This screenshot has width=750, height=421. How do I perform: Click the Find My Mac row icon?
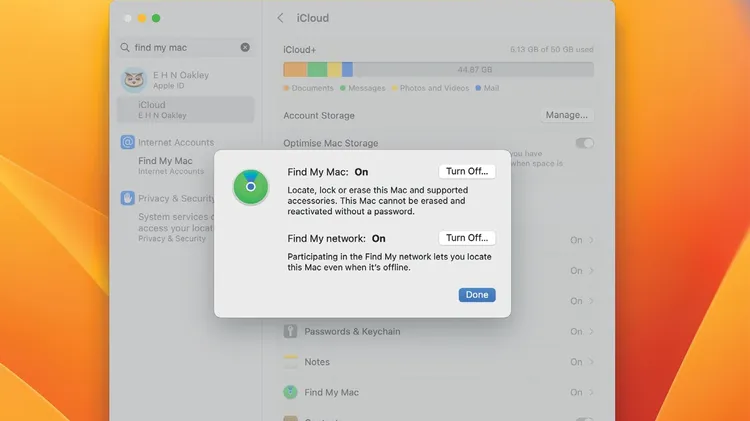click(x=290, y=392)
